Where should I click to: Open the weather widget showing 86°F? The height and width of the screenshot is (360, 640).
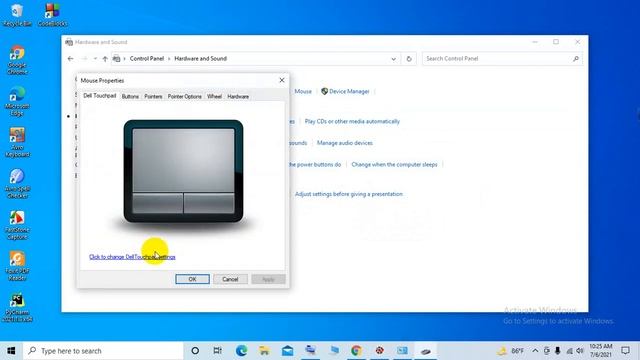[x=510, y=351]
